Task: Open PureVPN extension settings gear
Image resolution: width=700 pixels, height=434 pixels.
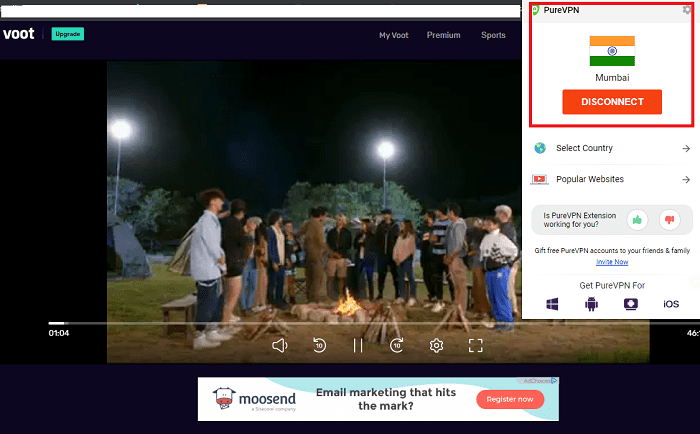Action: (686, 9)
